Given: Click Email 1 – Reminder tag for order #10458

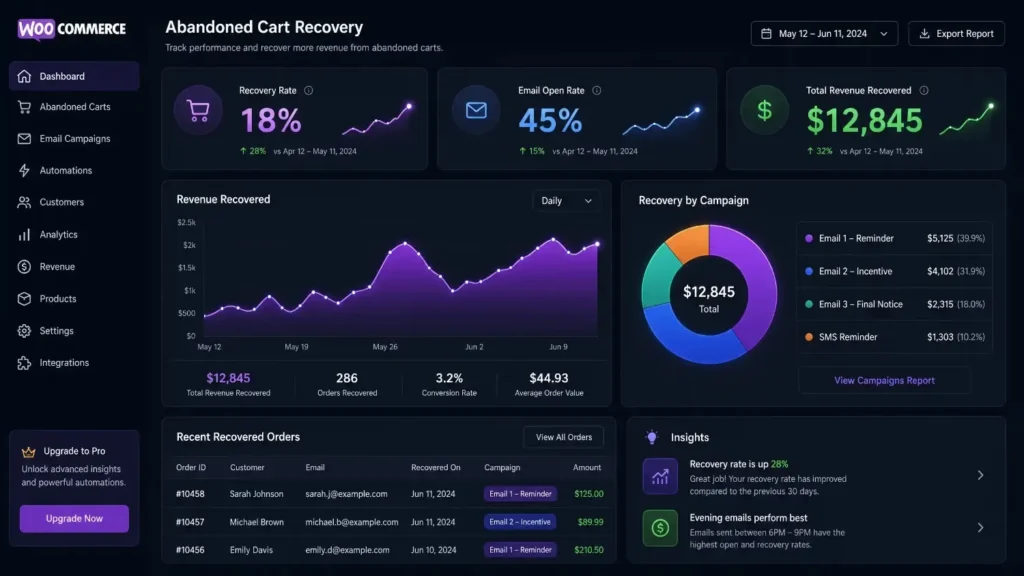Looking at the screenshot, I should click(x=520, y=494).
